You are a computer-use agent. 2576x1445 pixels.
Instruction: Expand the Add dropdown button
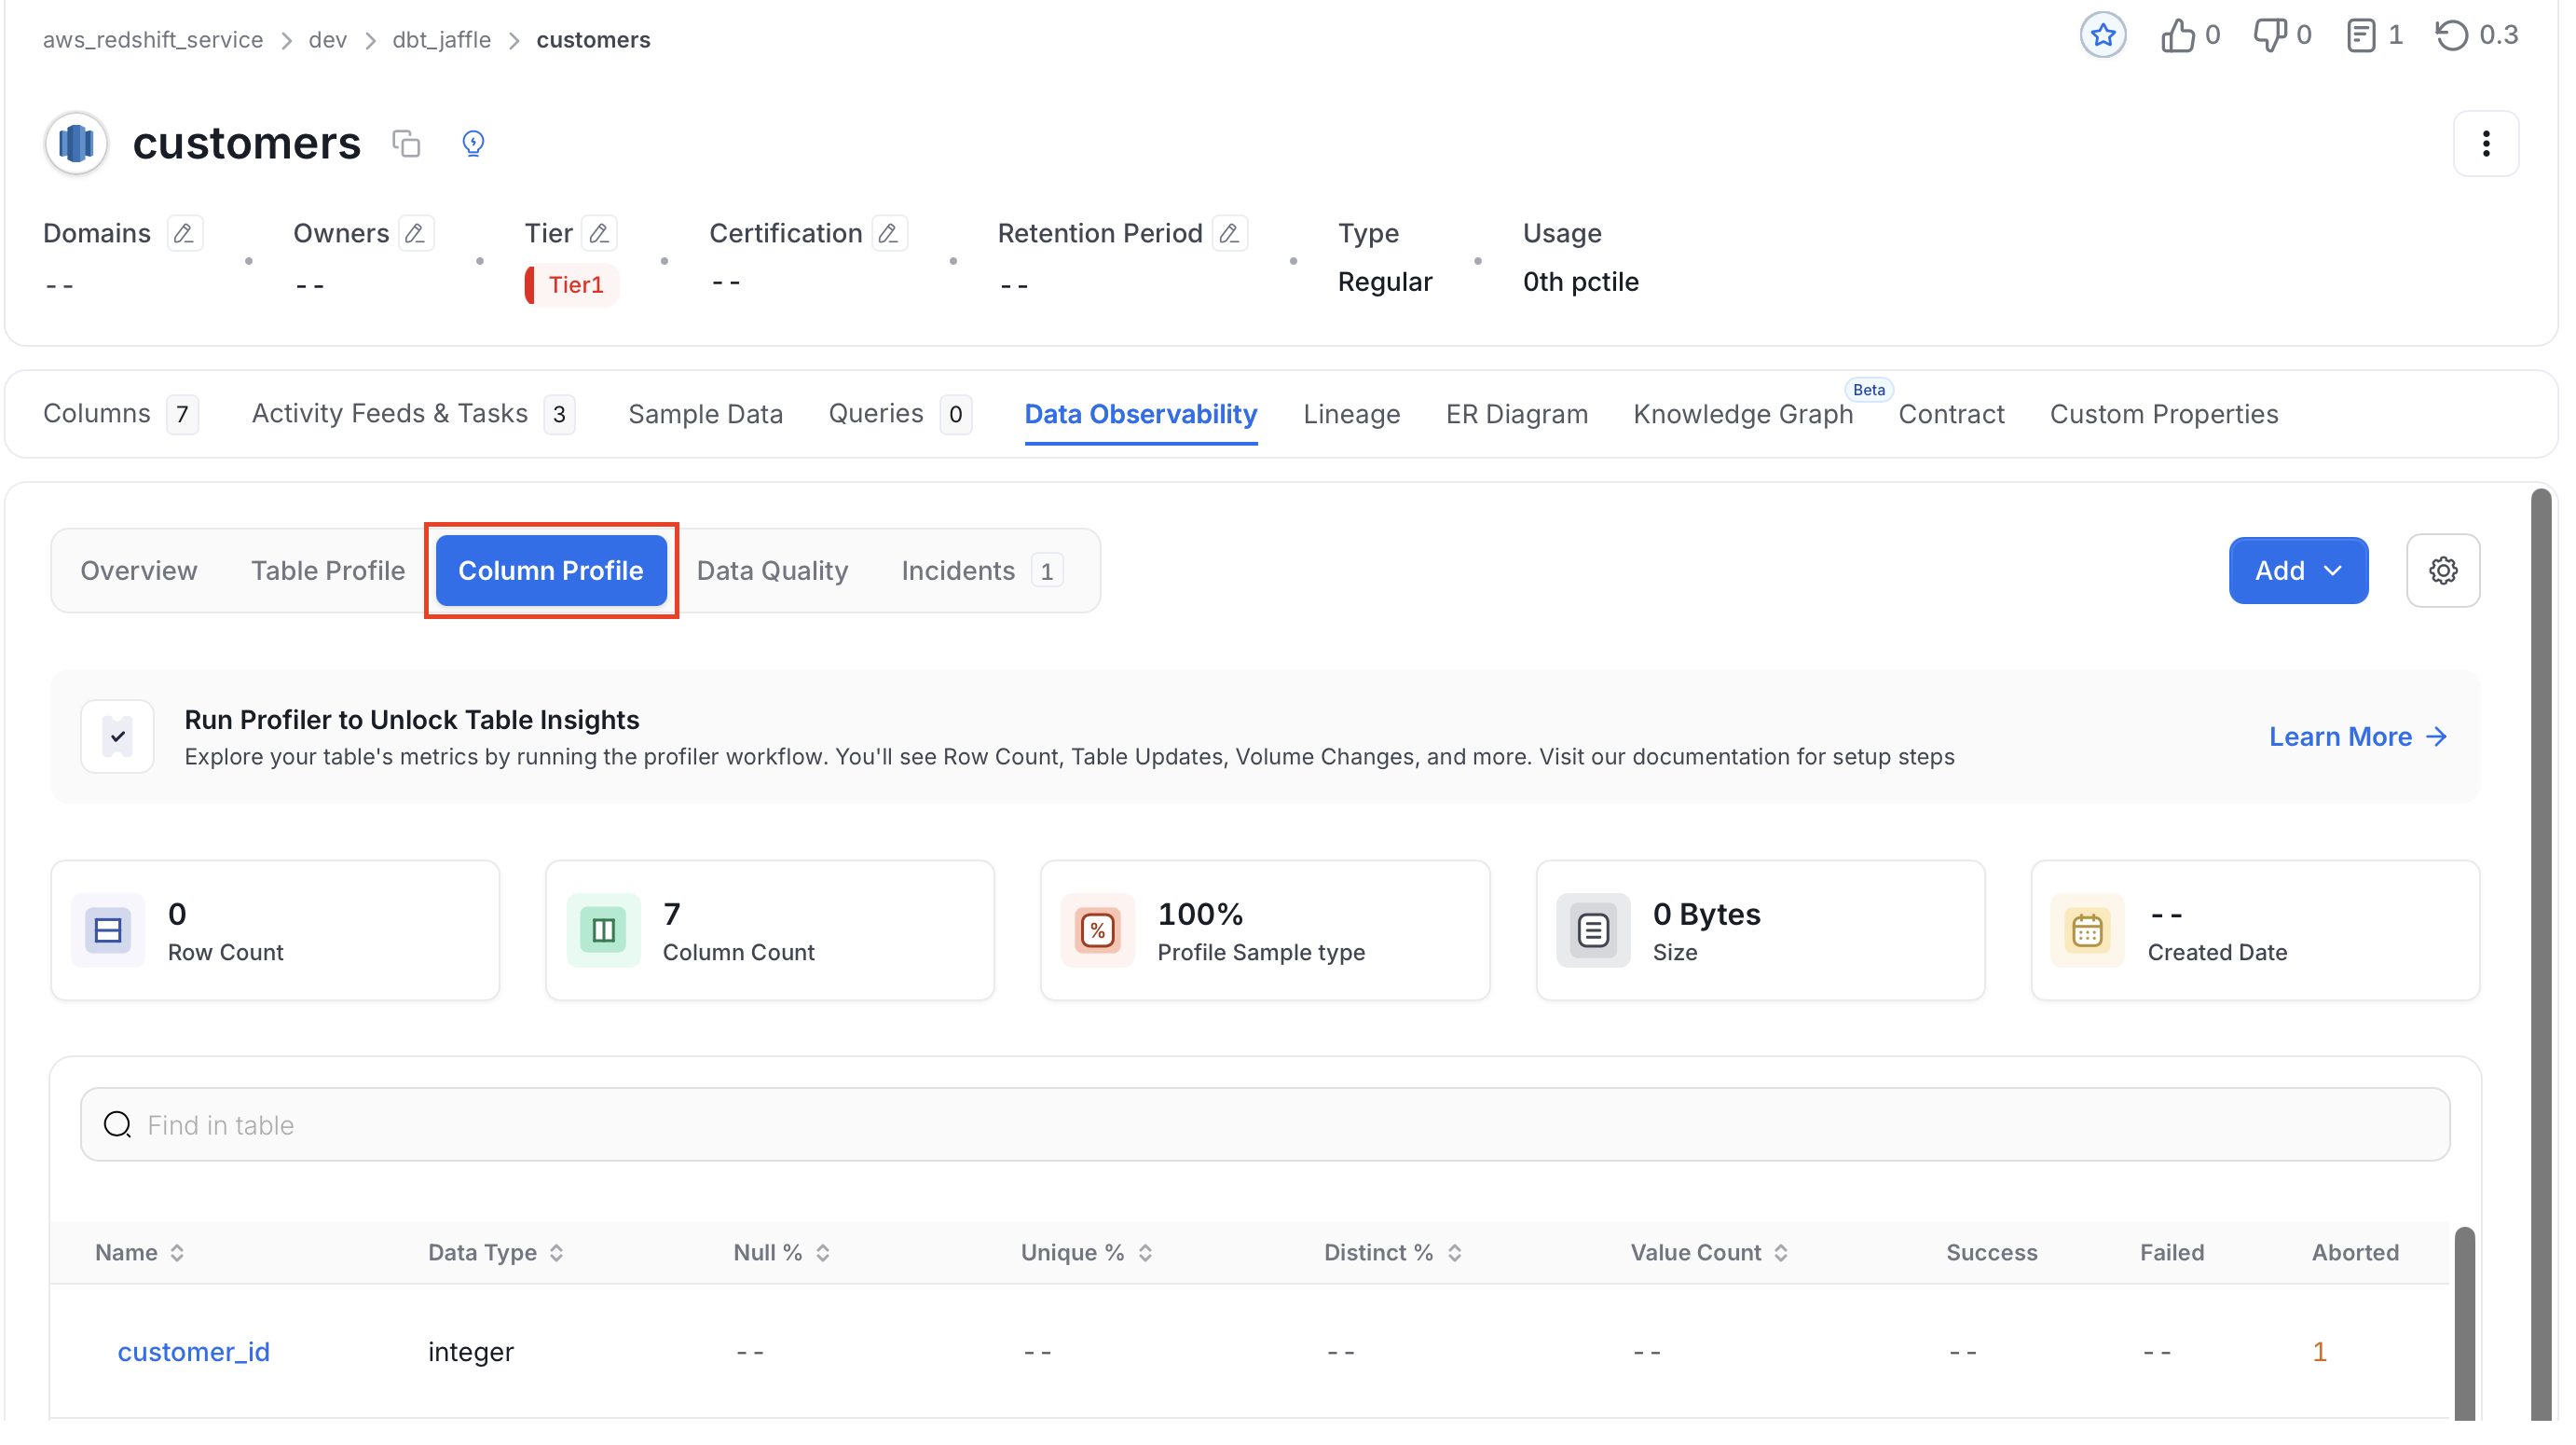point(2297,570)
